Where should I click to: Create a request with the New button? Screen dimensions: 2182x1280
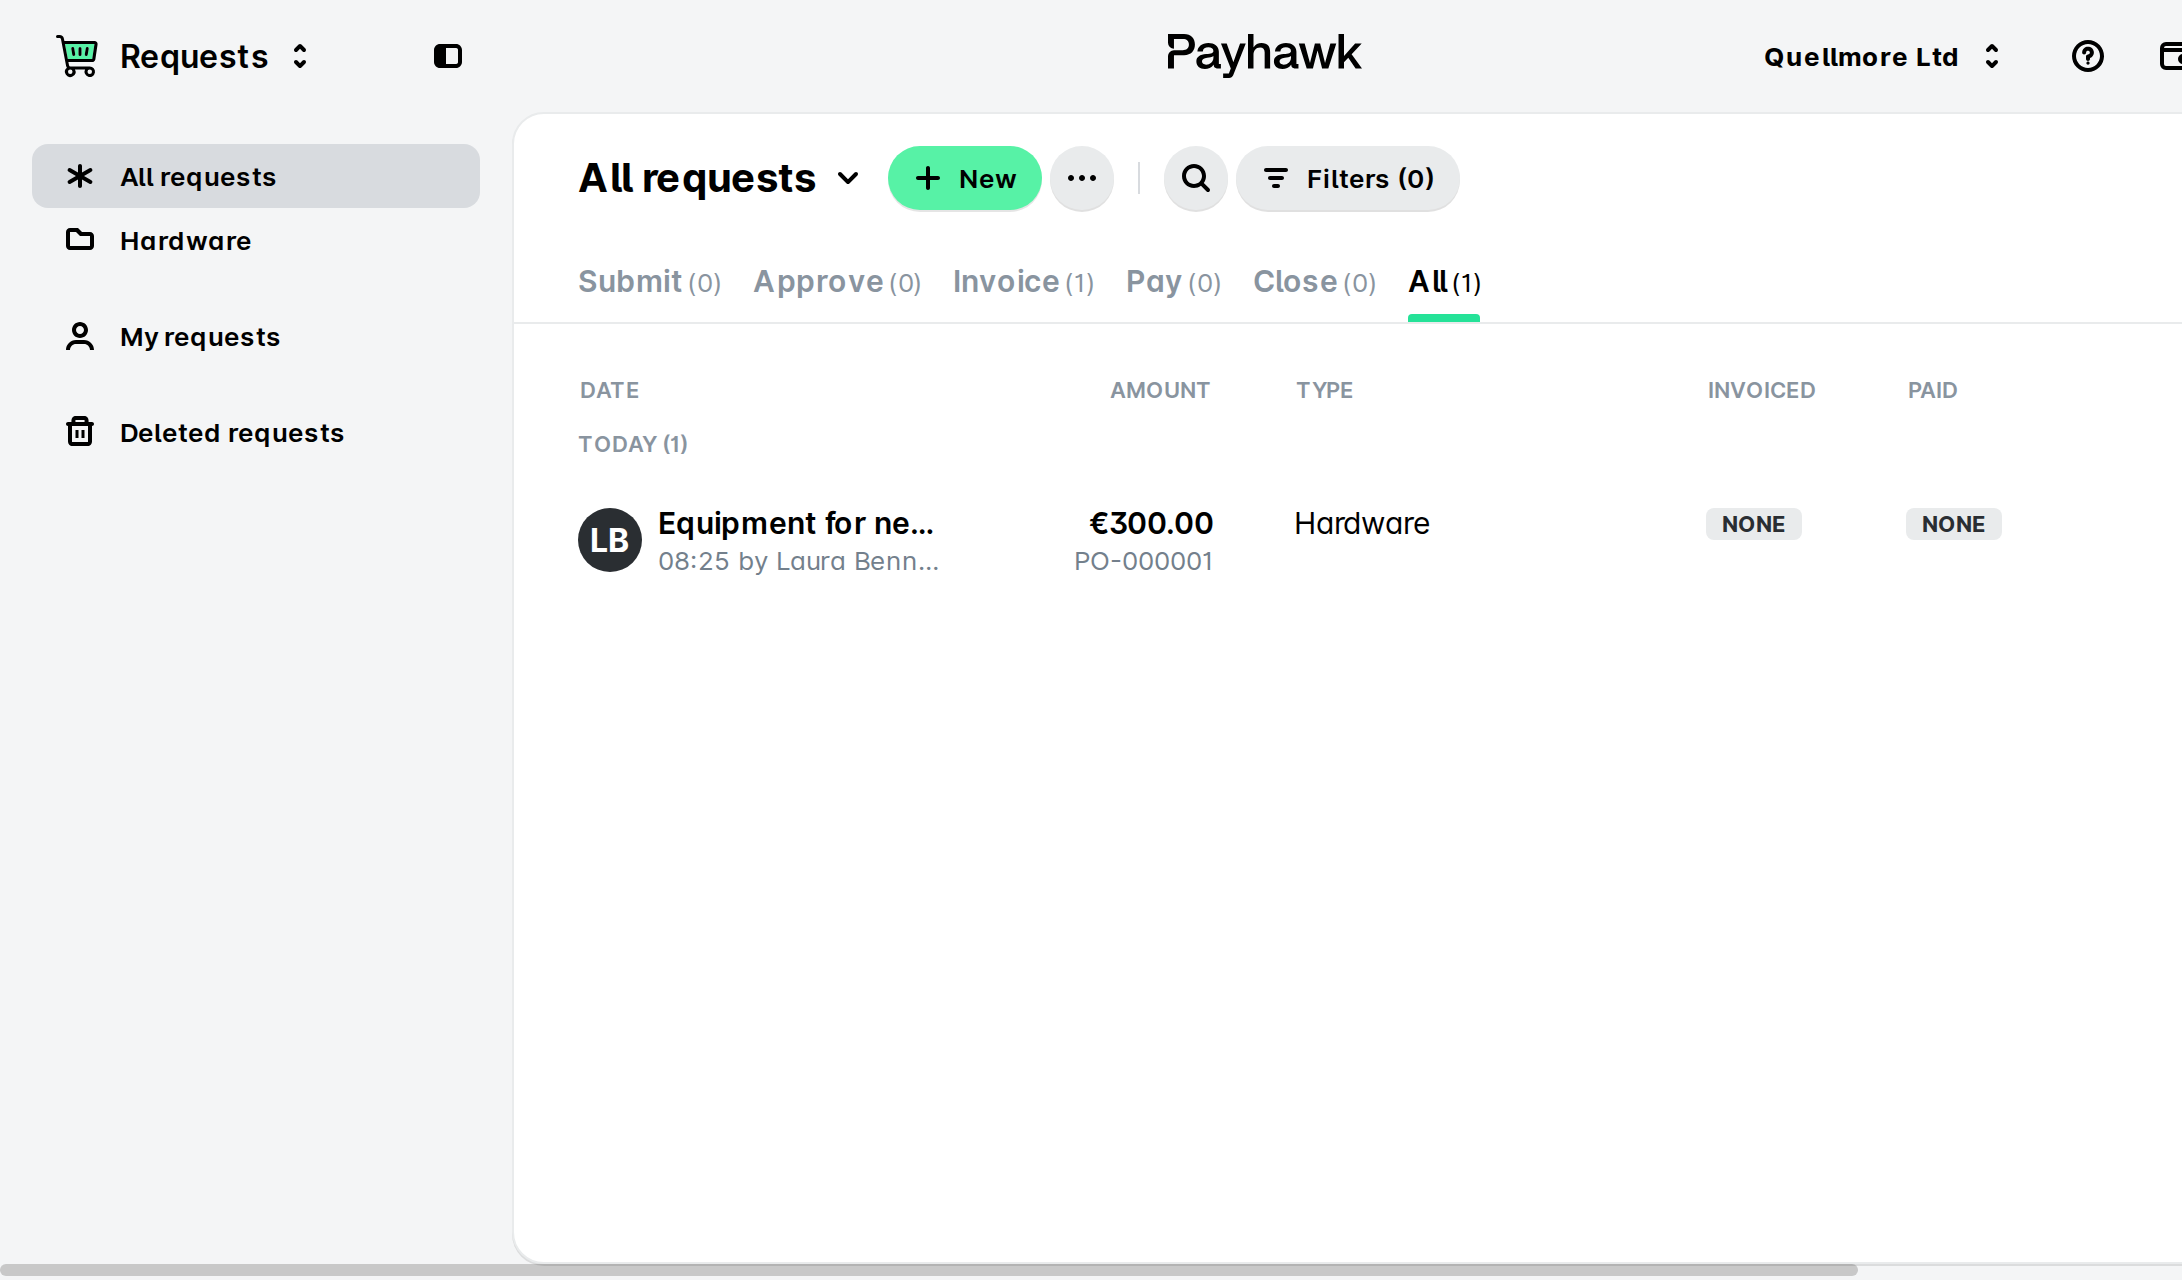pos(965,178)
